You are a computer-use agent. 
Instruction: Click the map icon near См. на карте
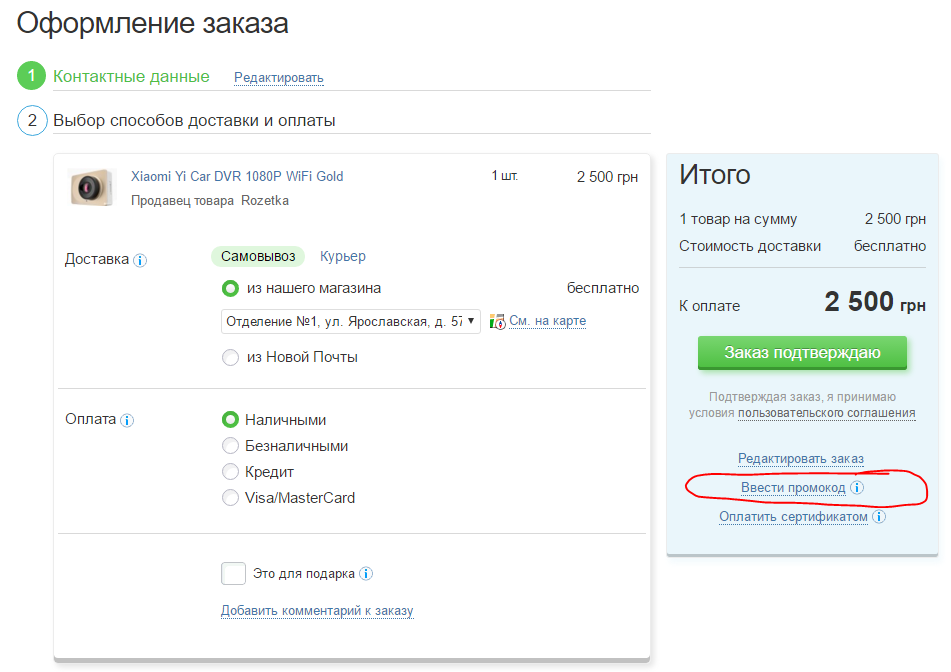(497, 322)
